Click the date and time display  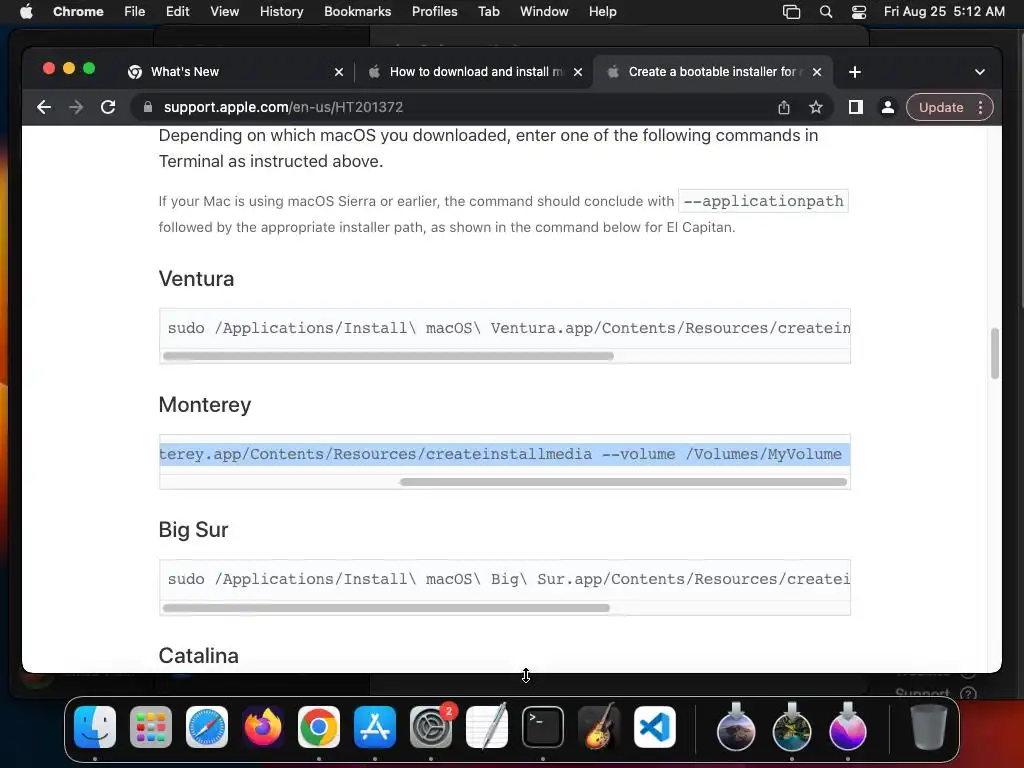tap(944, 11)
